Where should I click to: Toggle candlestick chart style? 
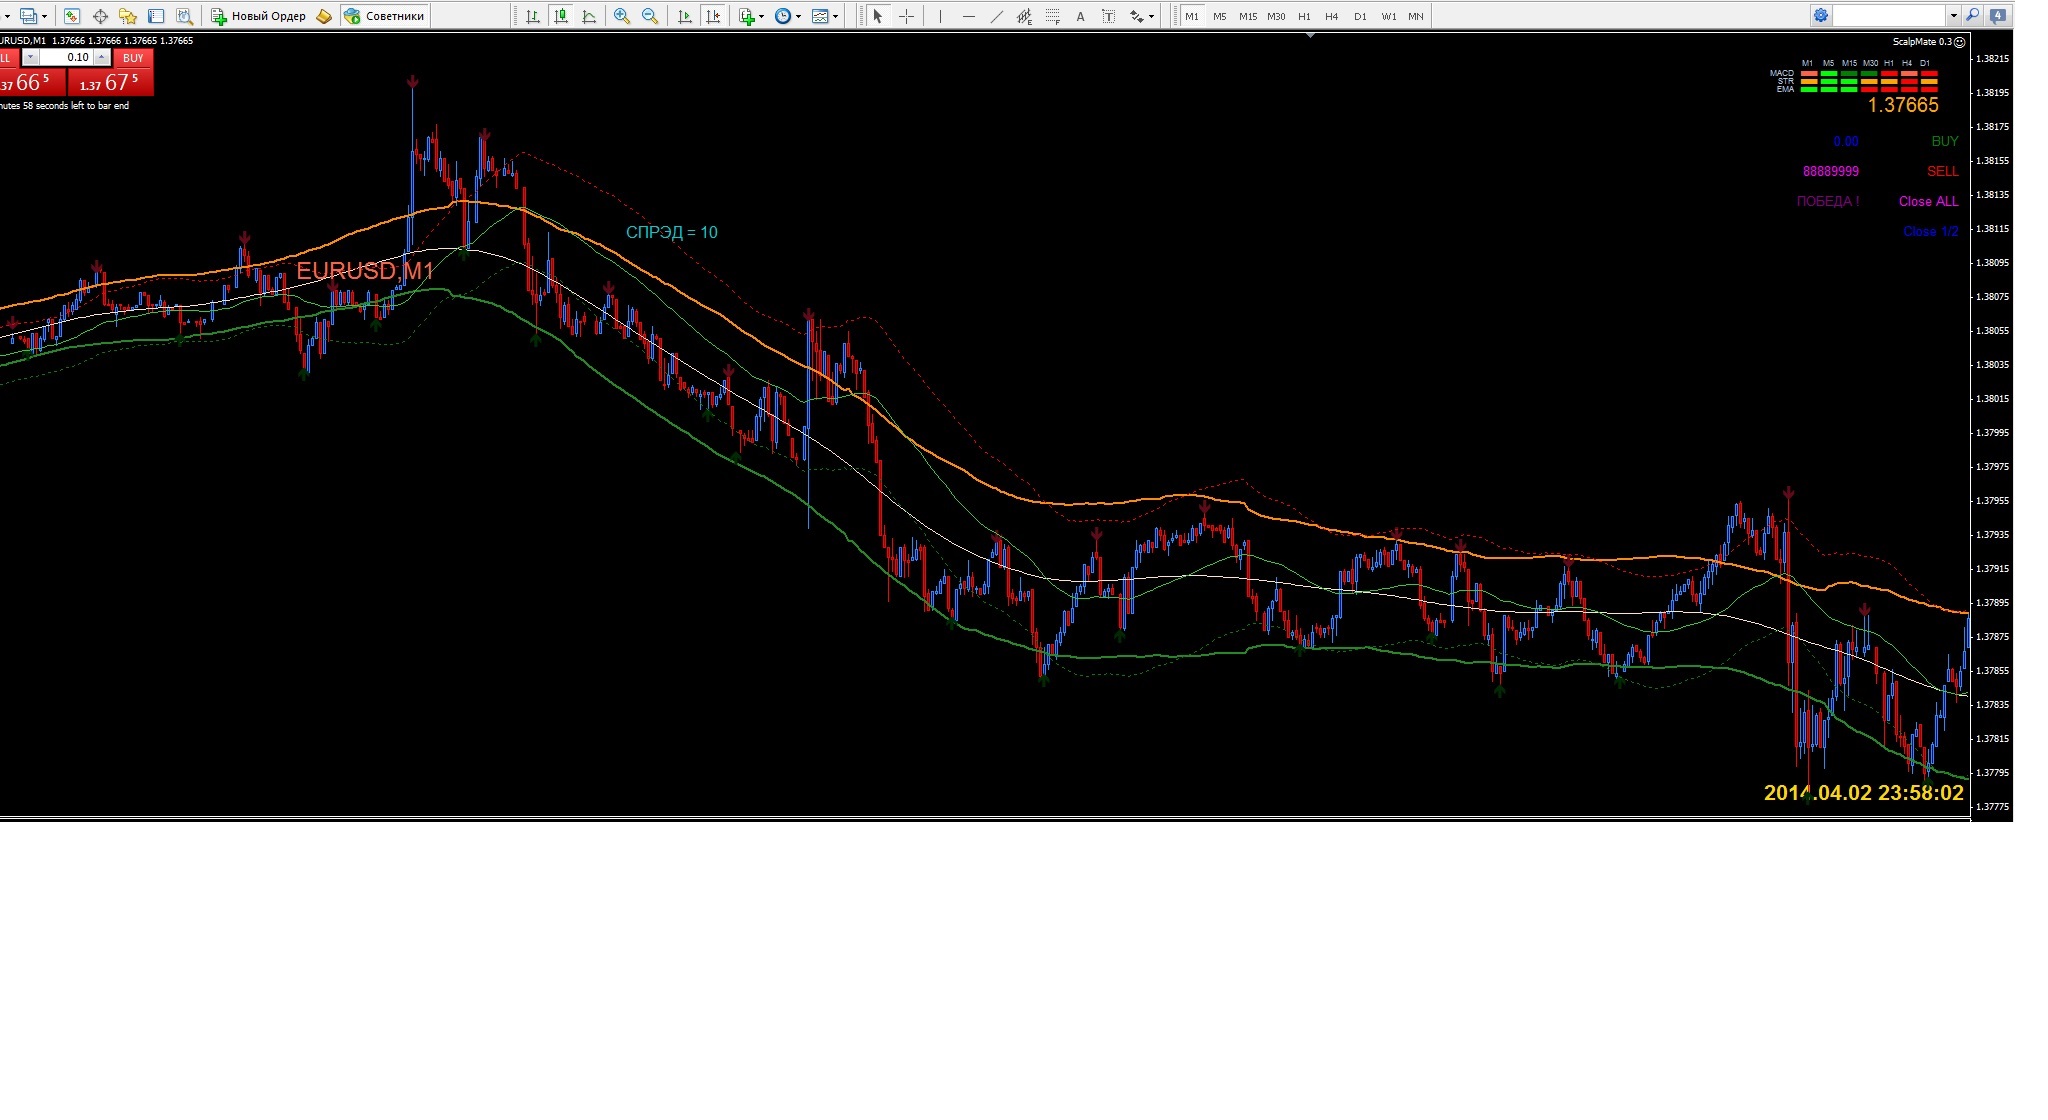(561, 16)
